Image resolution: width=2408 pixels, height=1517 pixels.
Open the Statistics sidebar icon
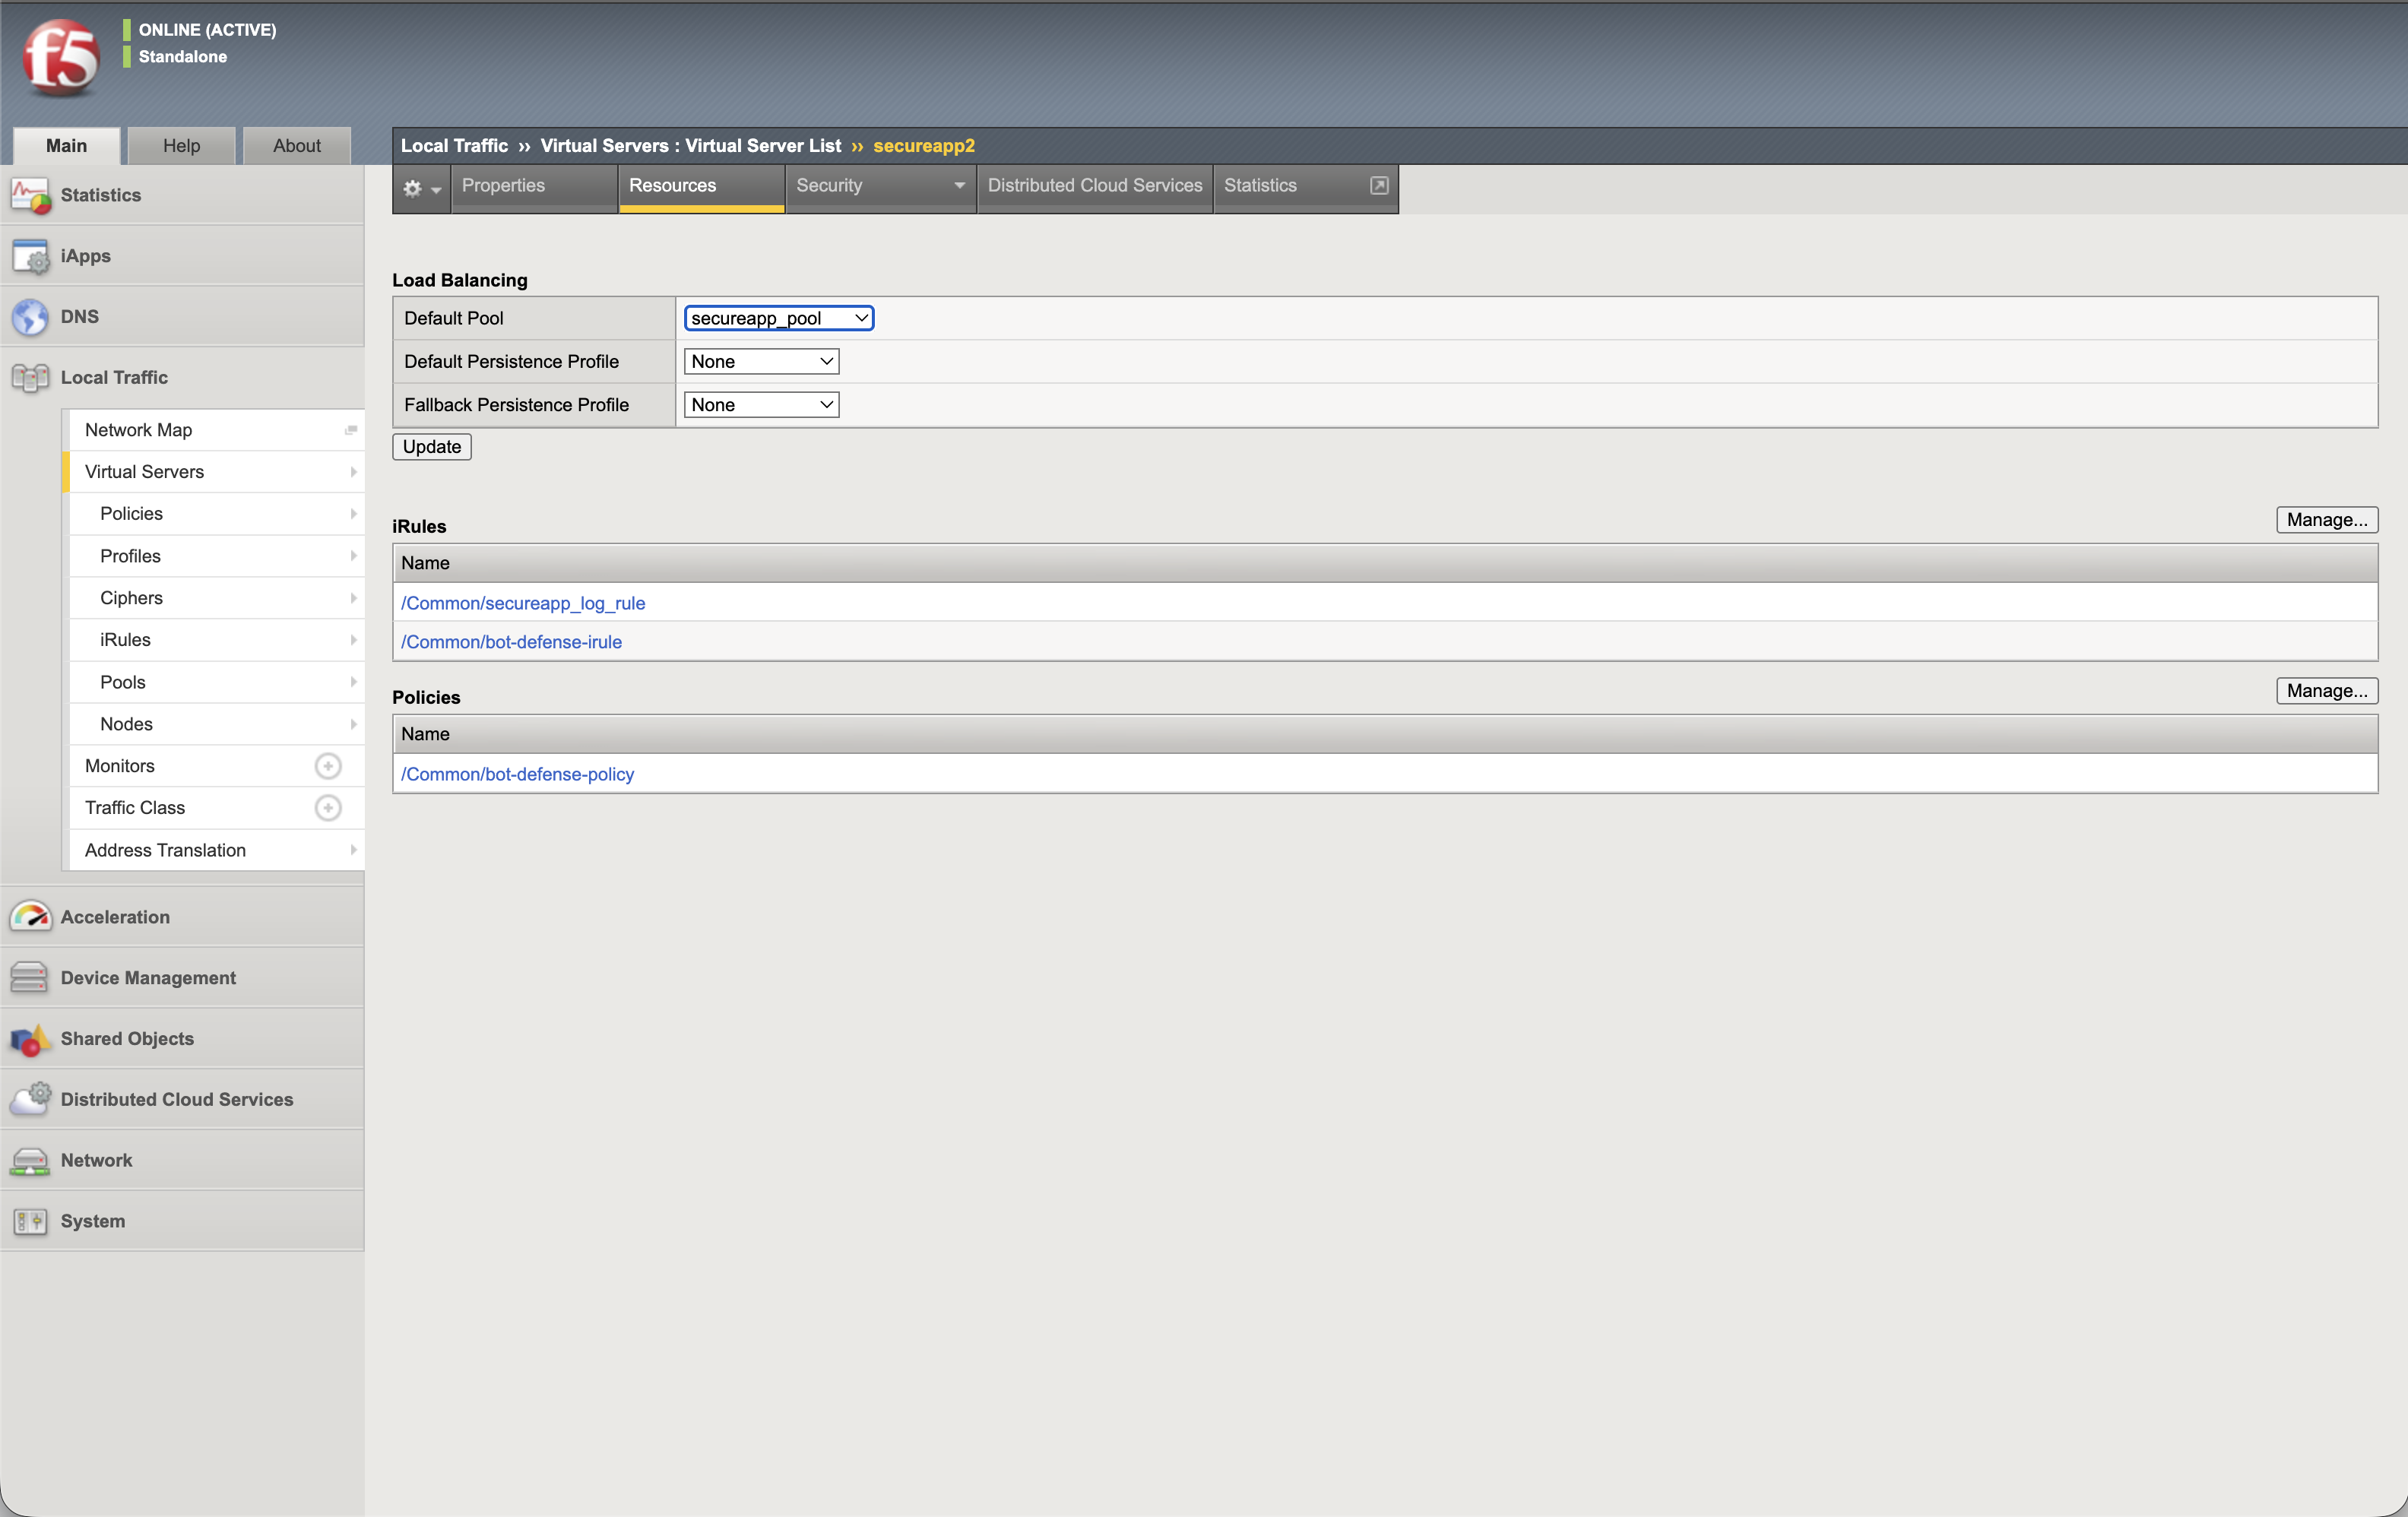point(30,196)
